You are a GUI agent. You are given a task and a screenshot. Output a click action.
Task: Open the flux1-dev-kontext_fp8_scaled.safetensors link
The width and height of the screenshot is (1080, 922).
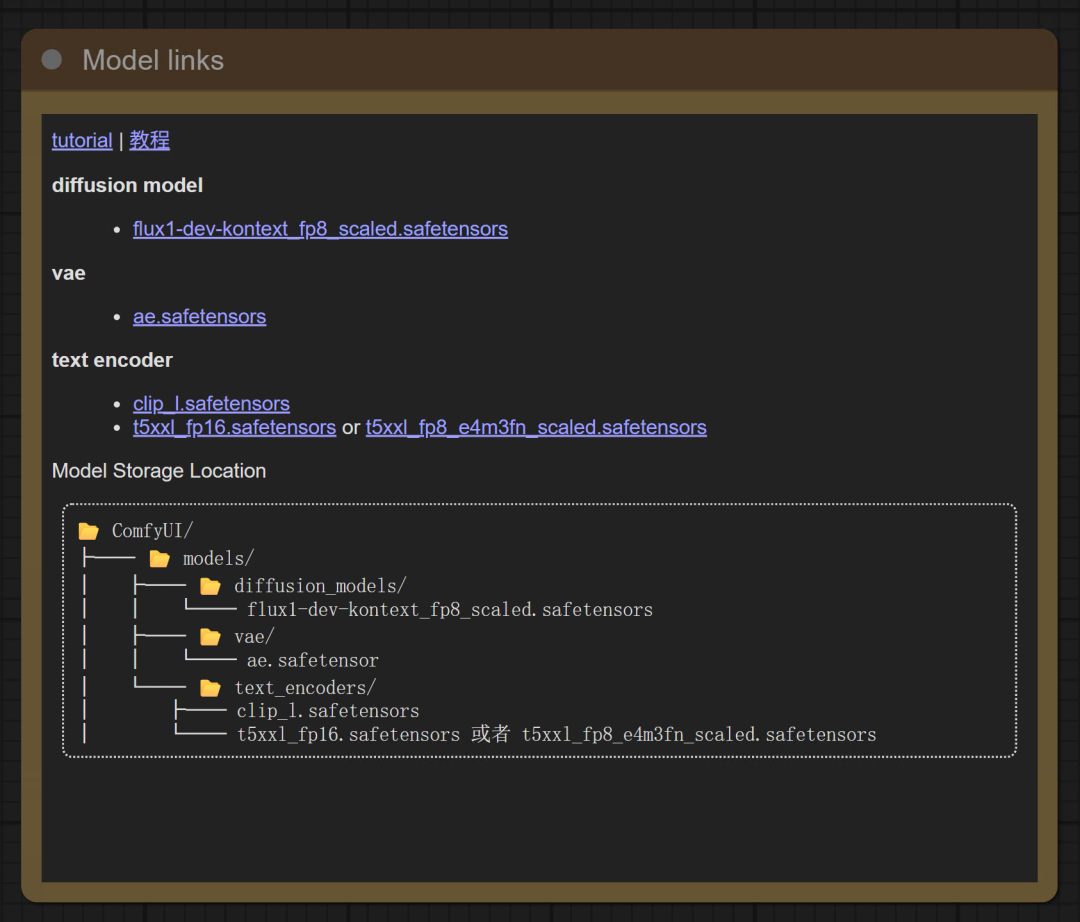tap(320, 229)
